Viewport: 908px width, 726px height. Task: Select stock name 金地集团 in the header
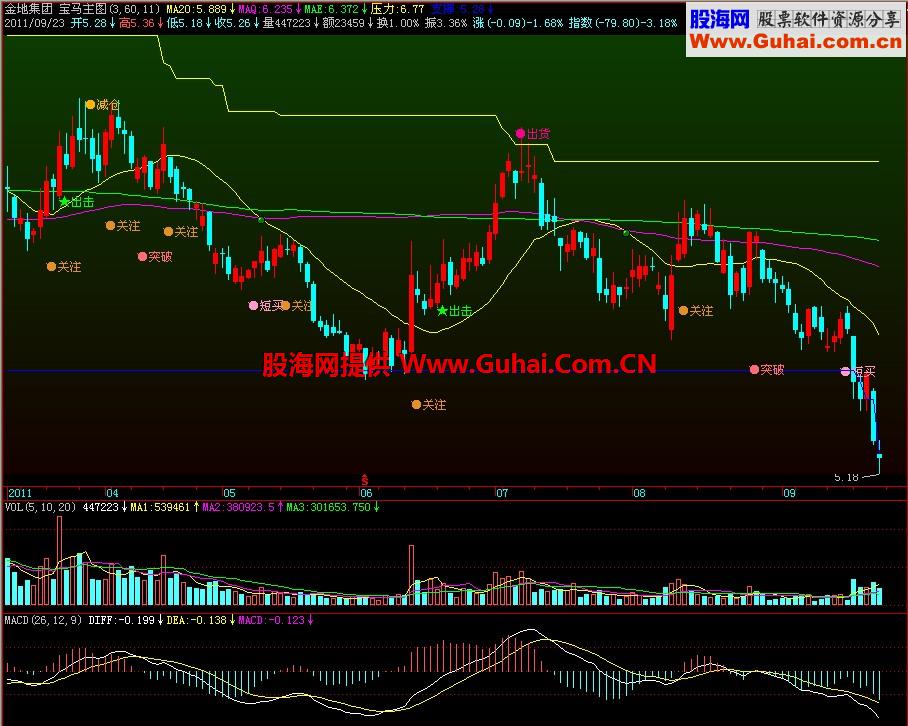click(x=28, y=9)
